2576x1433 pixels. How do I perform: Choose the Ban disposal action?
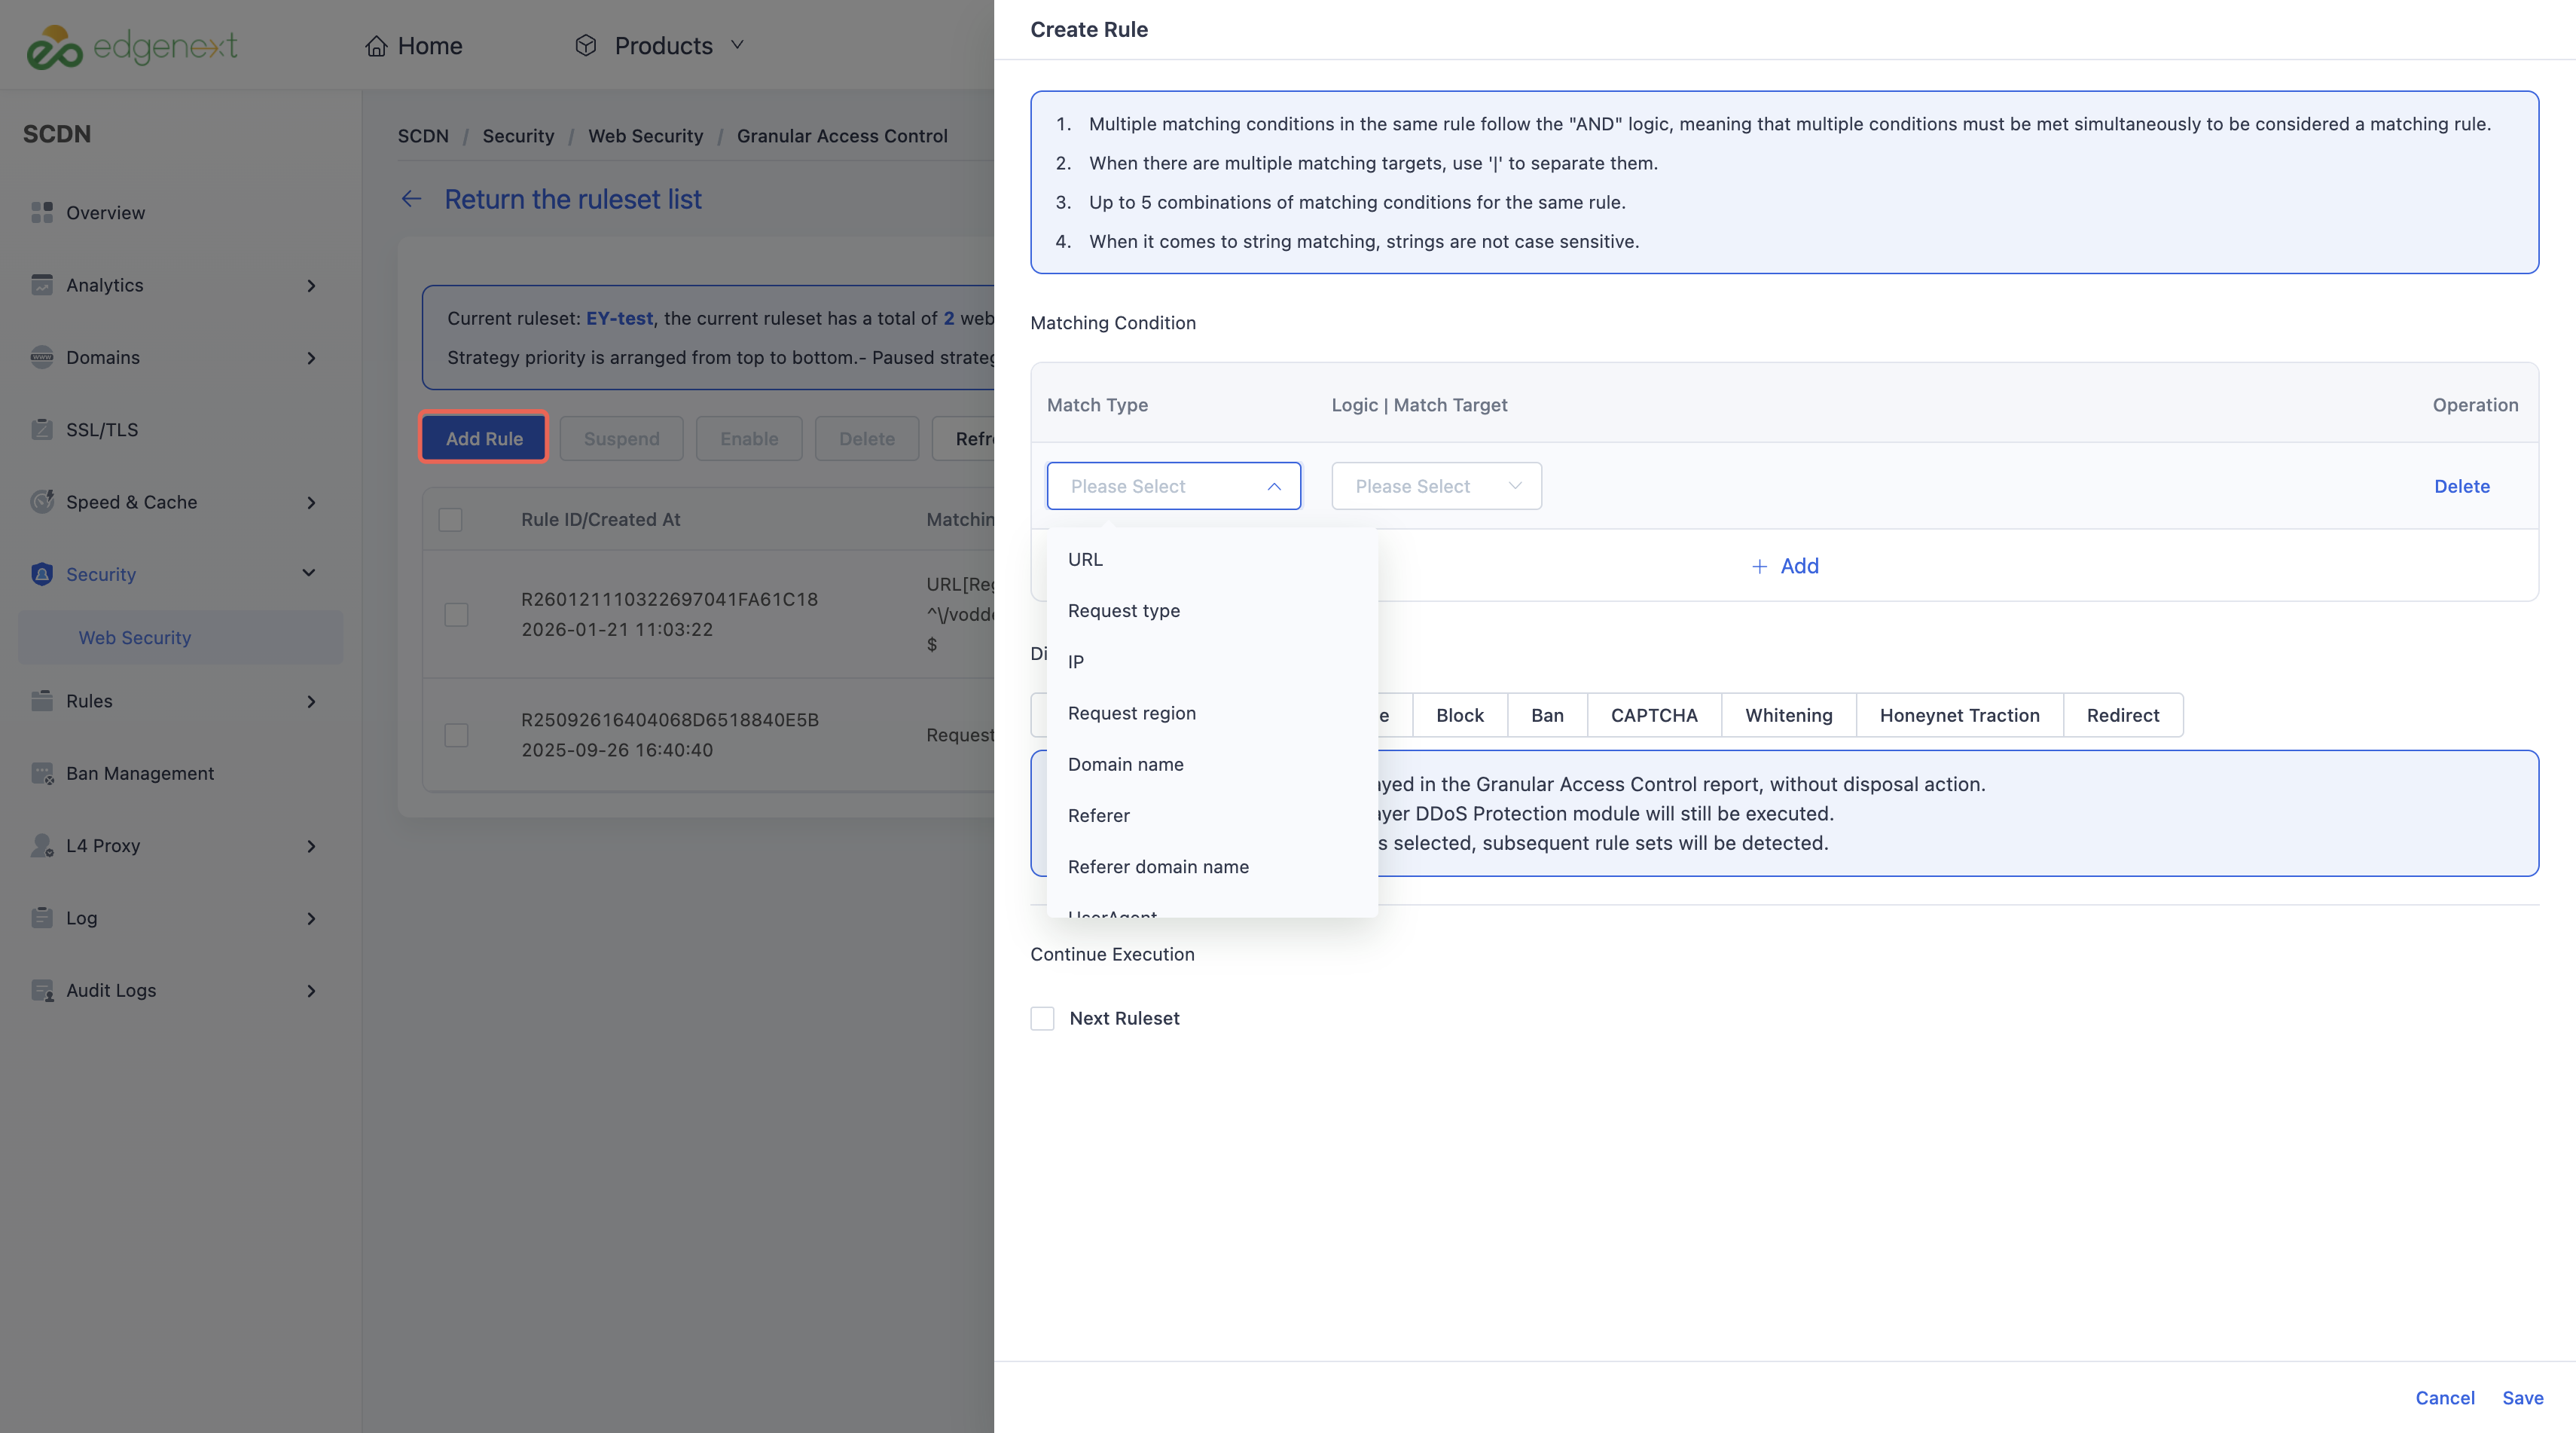click(1547, 715)
